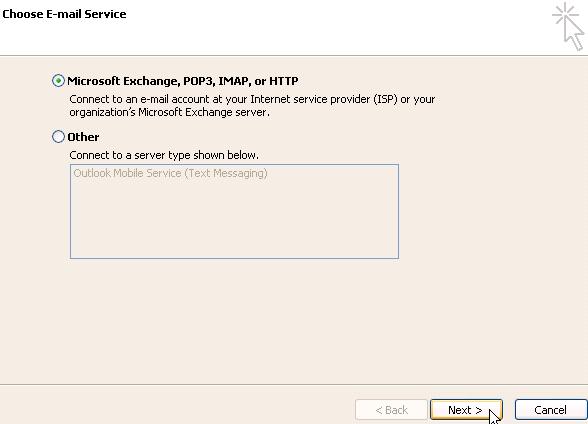588x424 pixels.
Task: Click the blank beige area below the list box
Action: (x=234, y=319)
